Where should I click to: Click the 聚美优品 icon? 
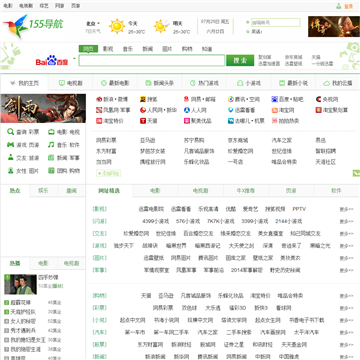187,121
